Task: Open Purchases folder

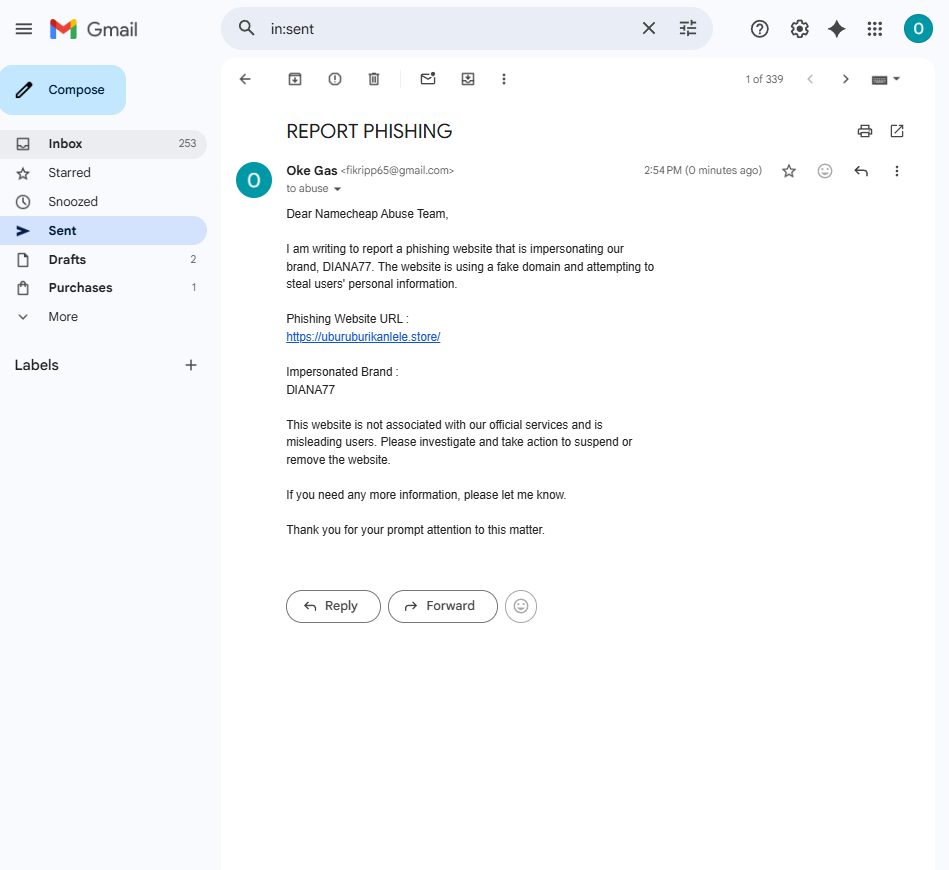Action: pyautogui.click(x=103, y=288)
